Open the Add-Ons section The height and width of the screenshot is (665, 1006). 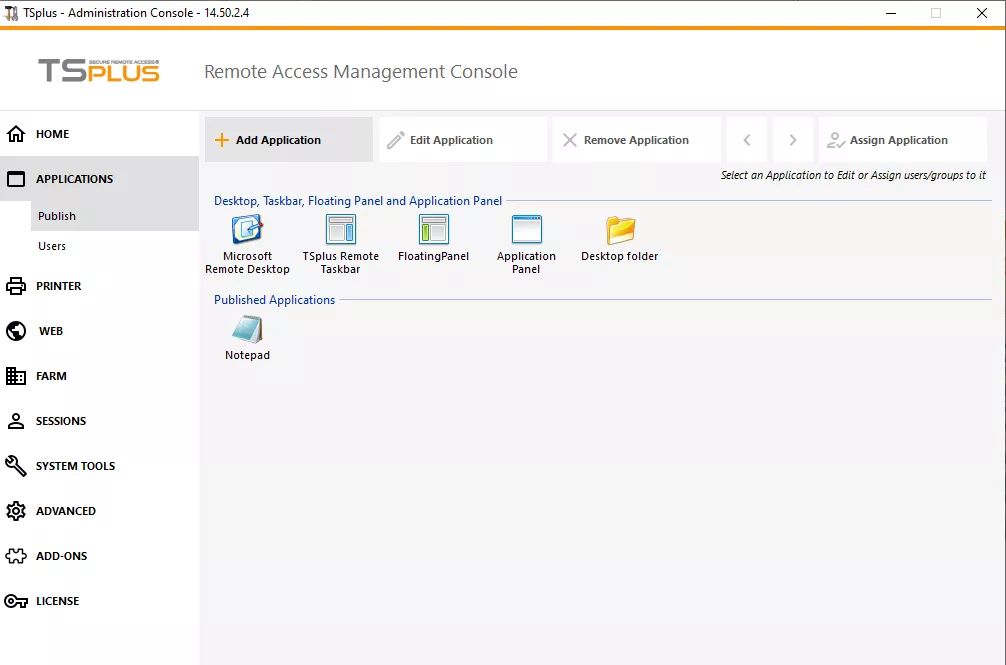pos(61,556)
